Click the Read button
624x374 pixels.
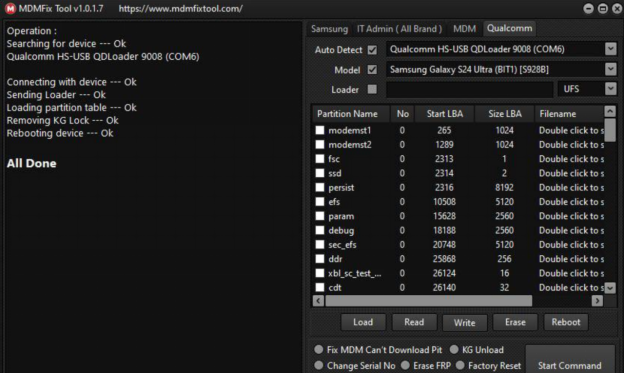414,322
